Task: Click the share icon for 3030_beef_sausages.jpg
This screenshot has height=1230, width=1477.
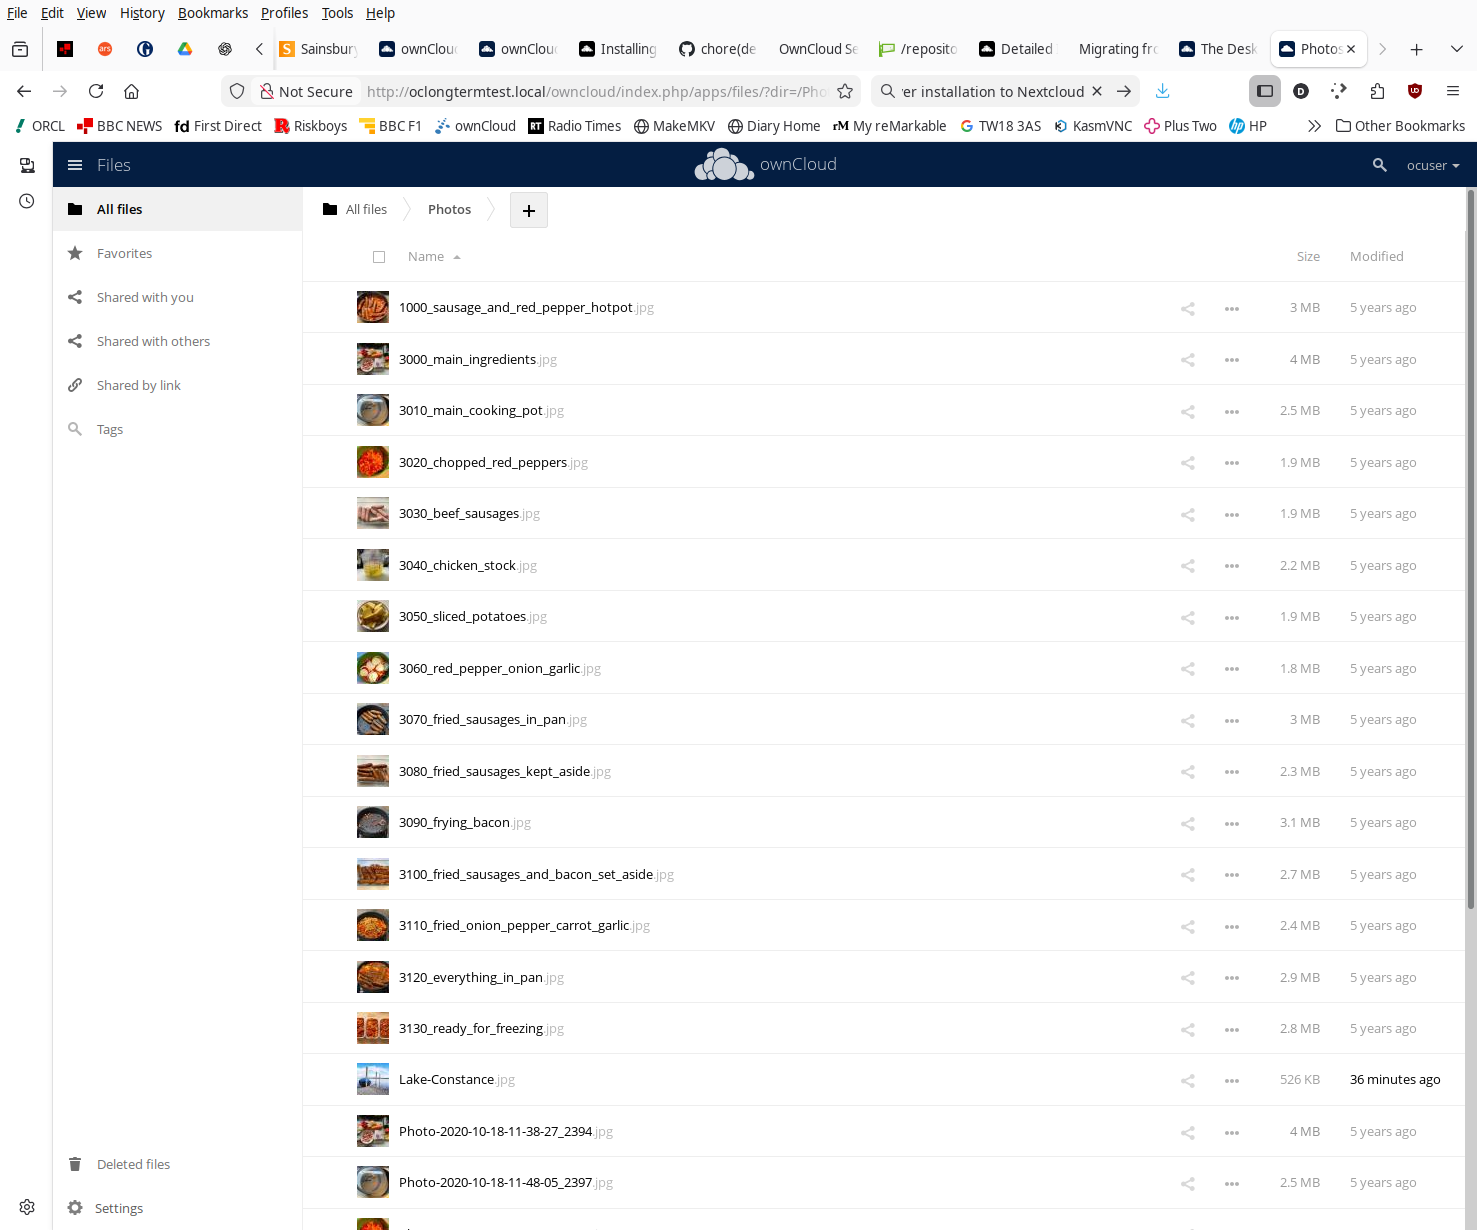Action: point(1187,514)
